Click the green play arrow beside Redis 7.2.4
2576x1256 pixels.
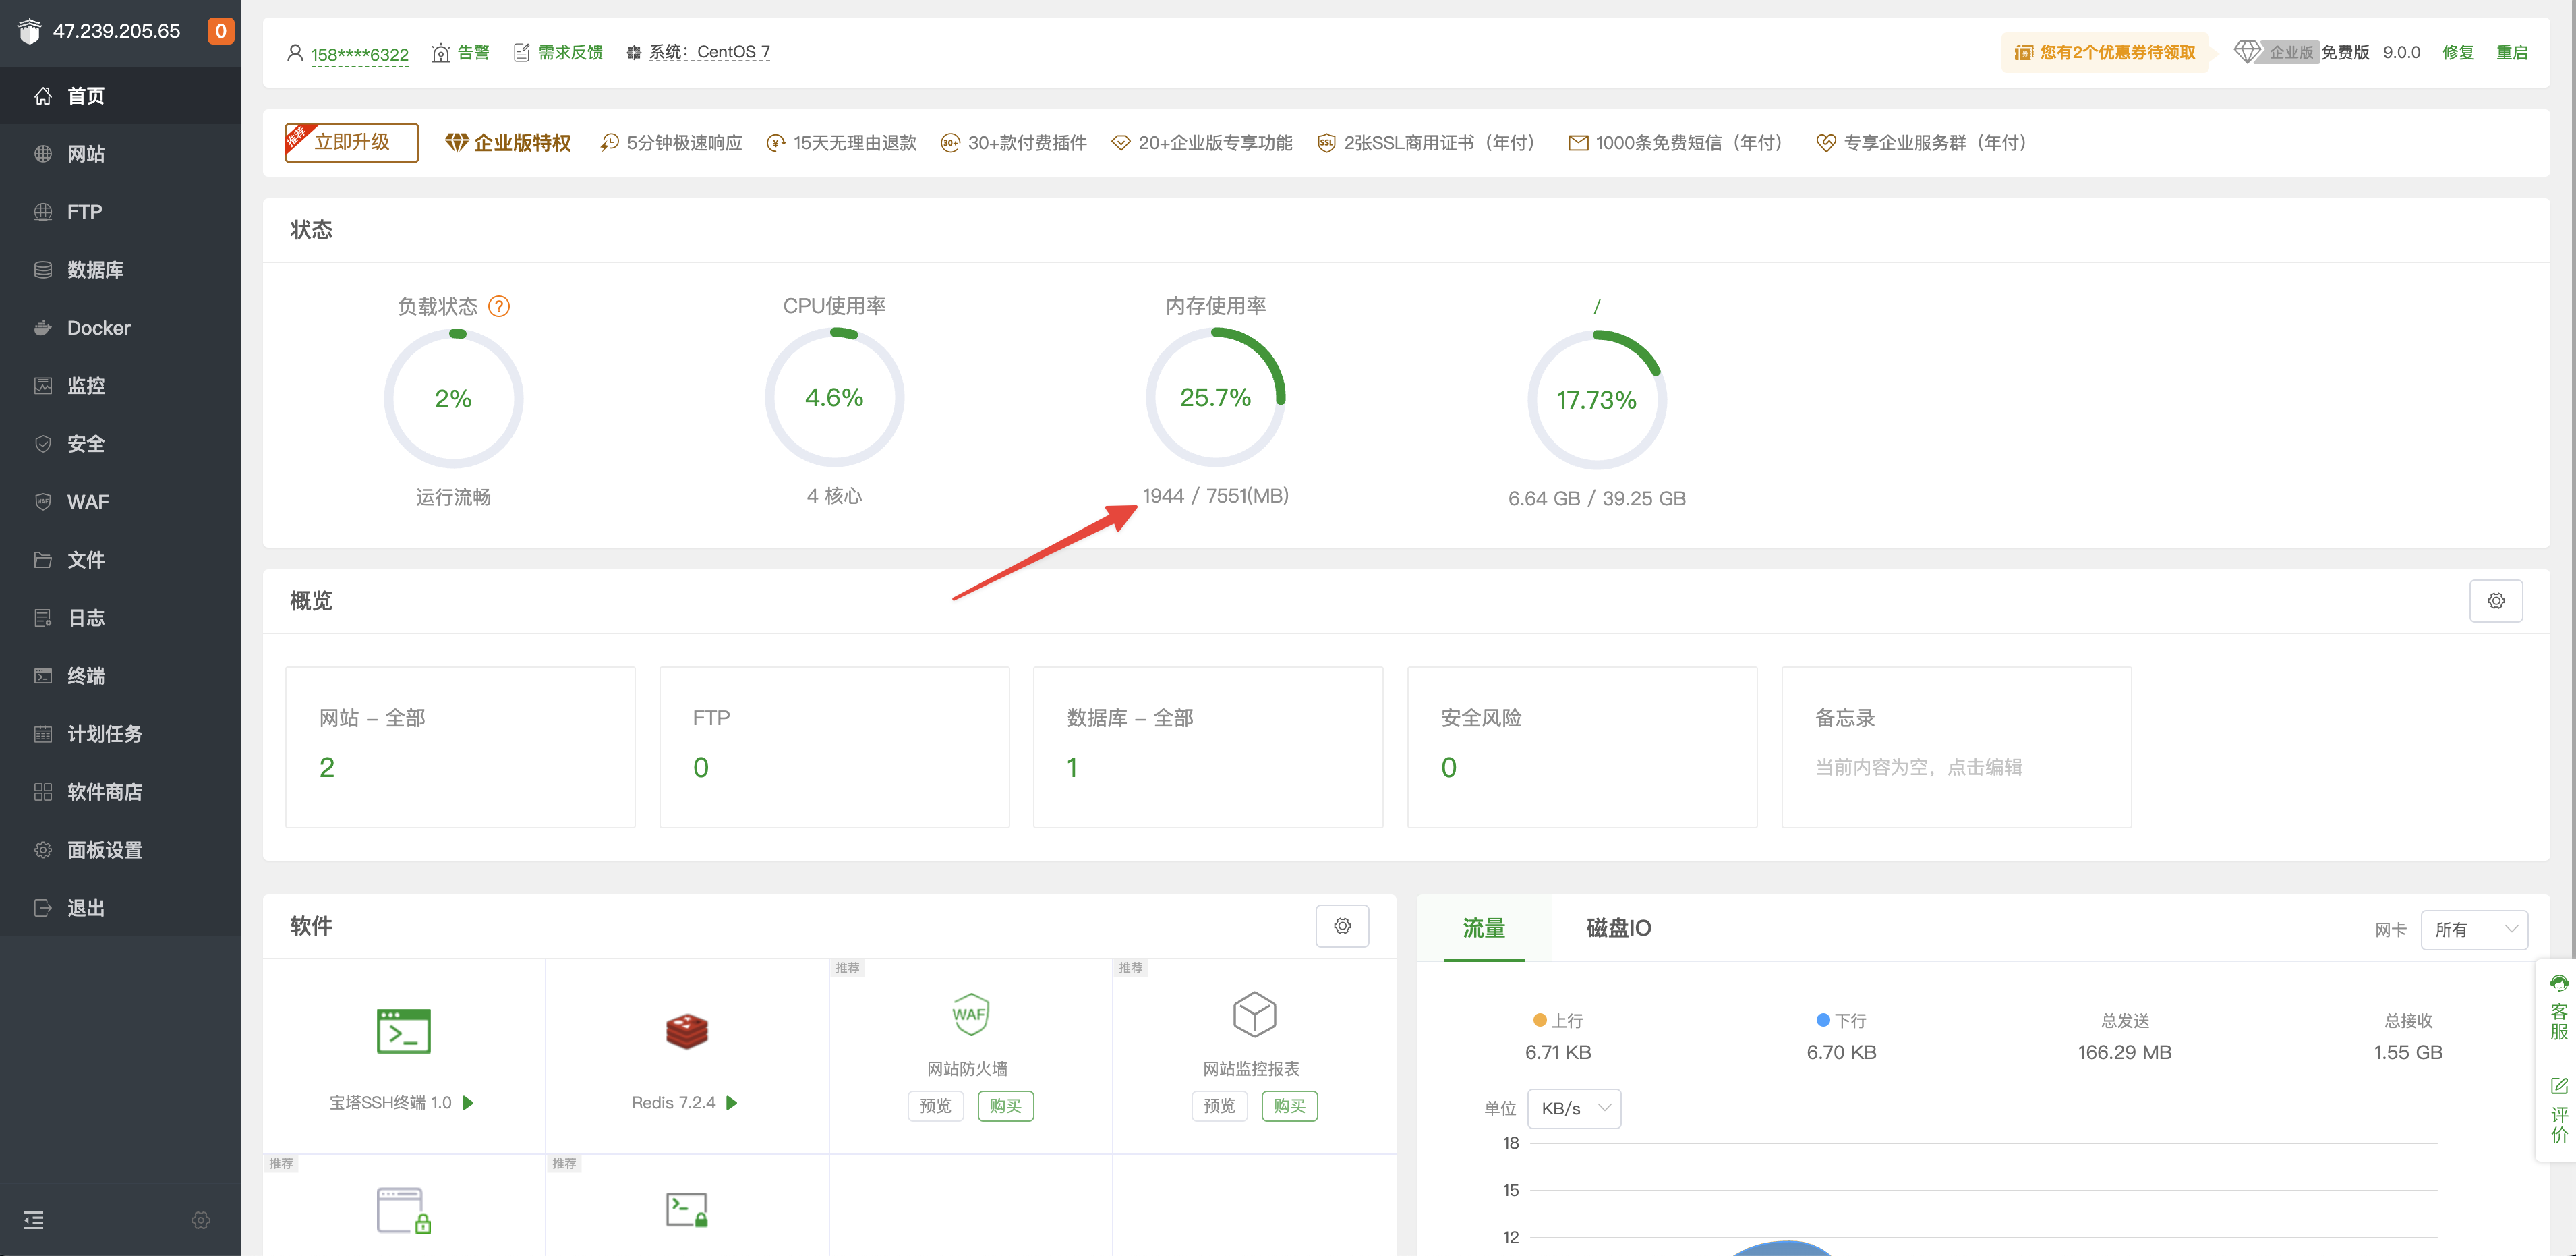click(732, 1103)
